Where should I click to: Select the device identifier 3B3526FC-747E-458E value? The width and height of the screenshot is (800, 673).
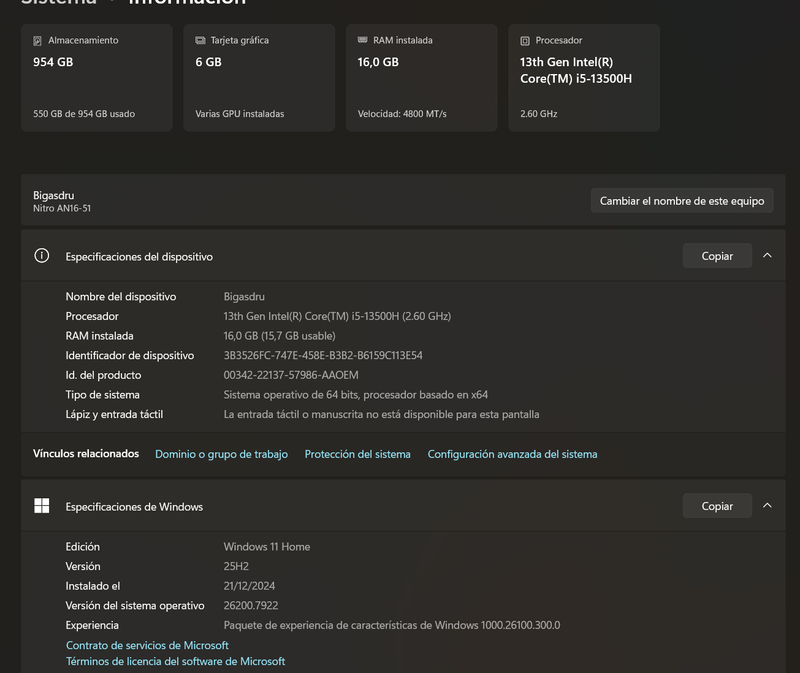click(x=323, y=356)
